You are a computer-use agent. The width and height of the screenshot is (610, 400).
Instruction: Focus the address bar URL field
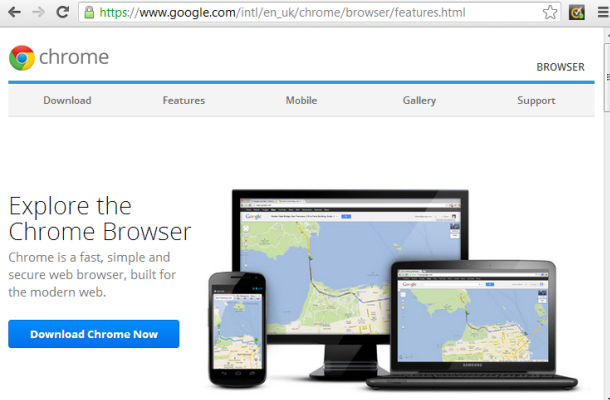pos(319,12)
